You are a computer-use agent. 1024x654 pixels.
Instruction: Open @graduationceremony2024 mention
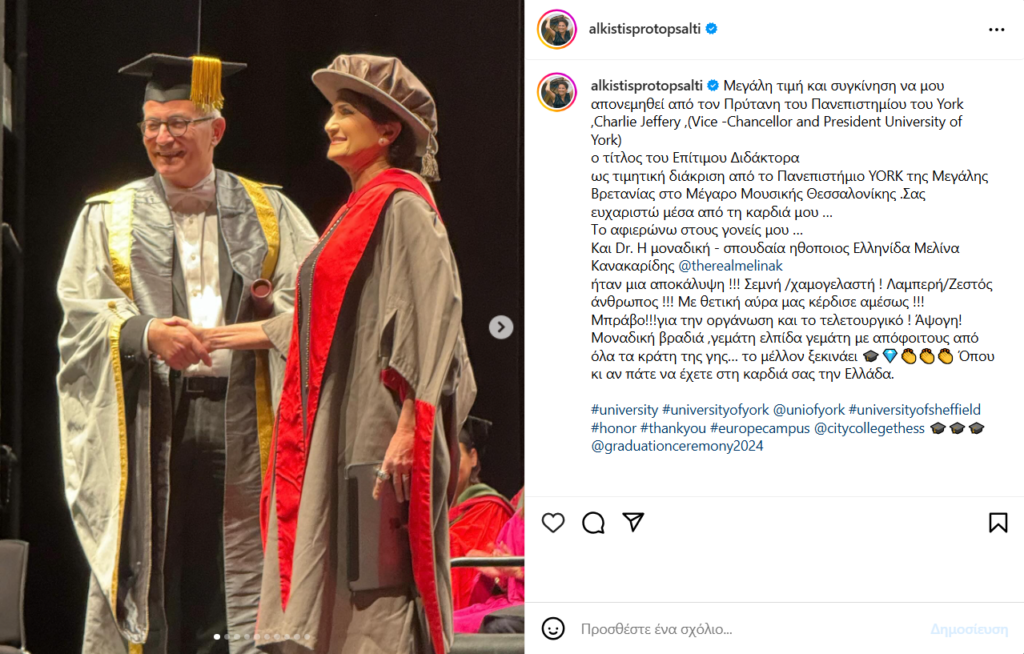677,446
